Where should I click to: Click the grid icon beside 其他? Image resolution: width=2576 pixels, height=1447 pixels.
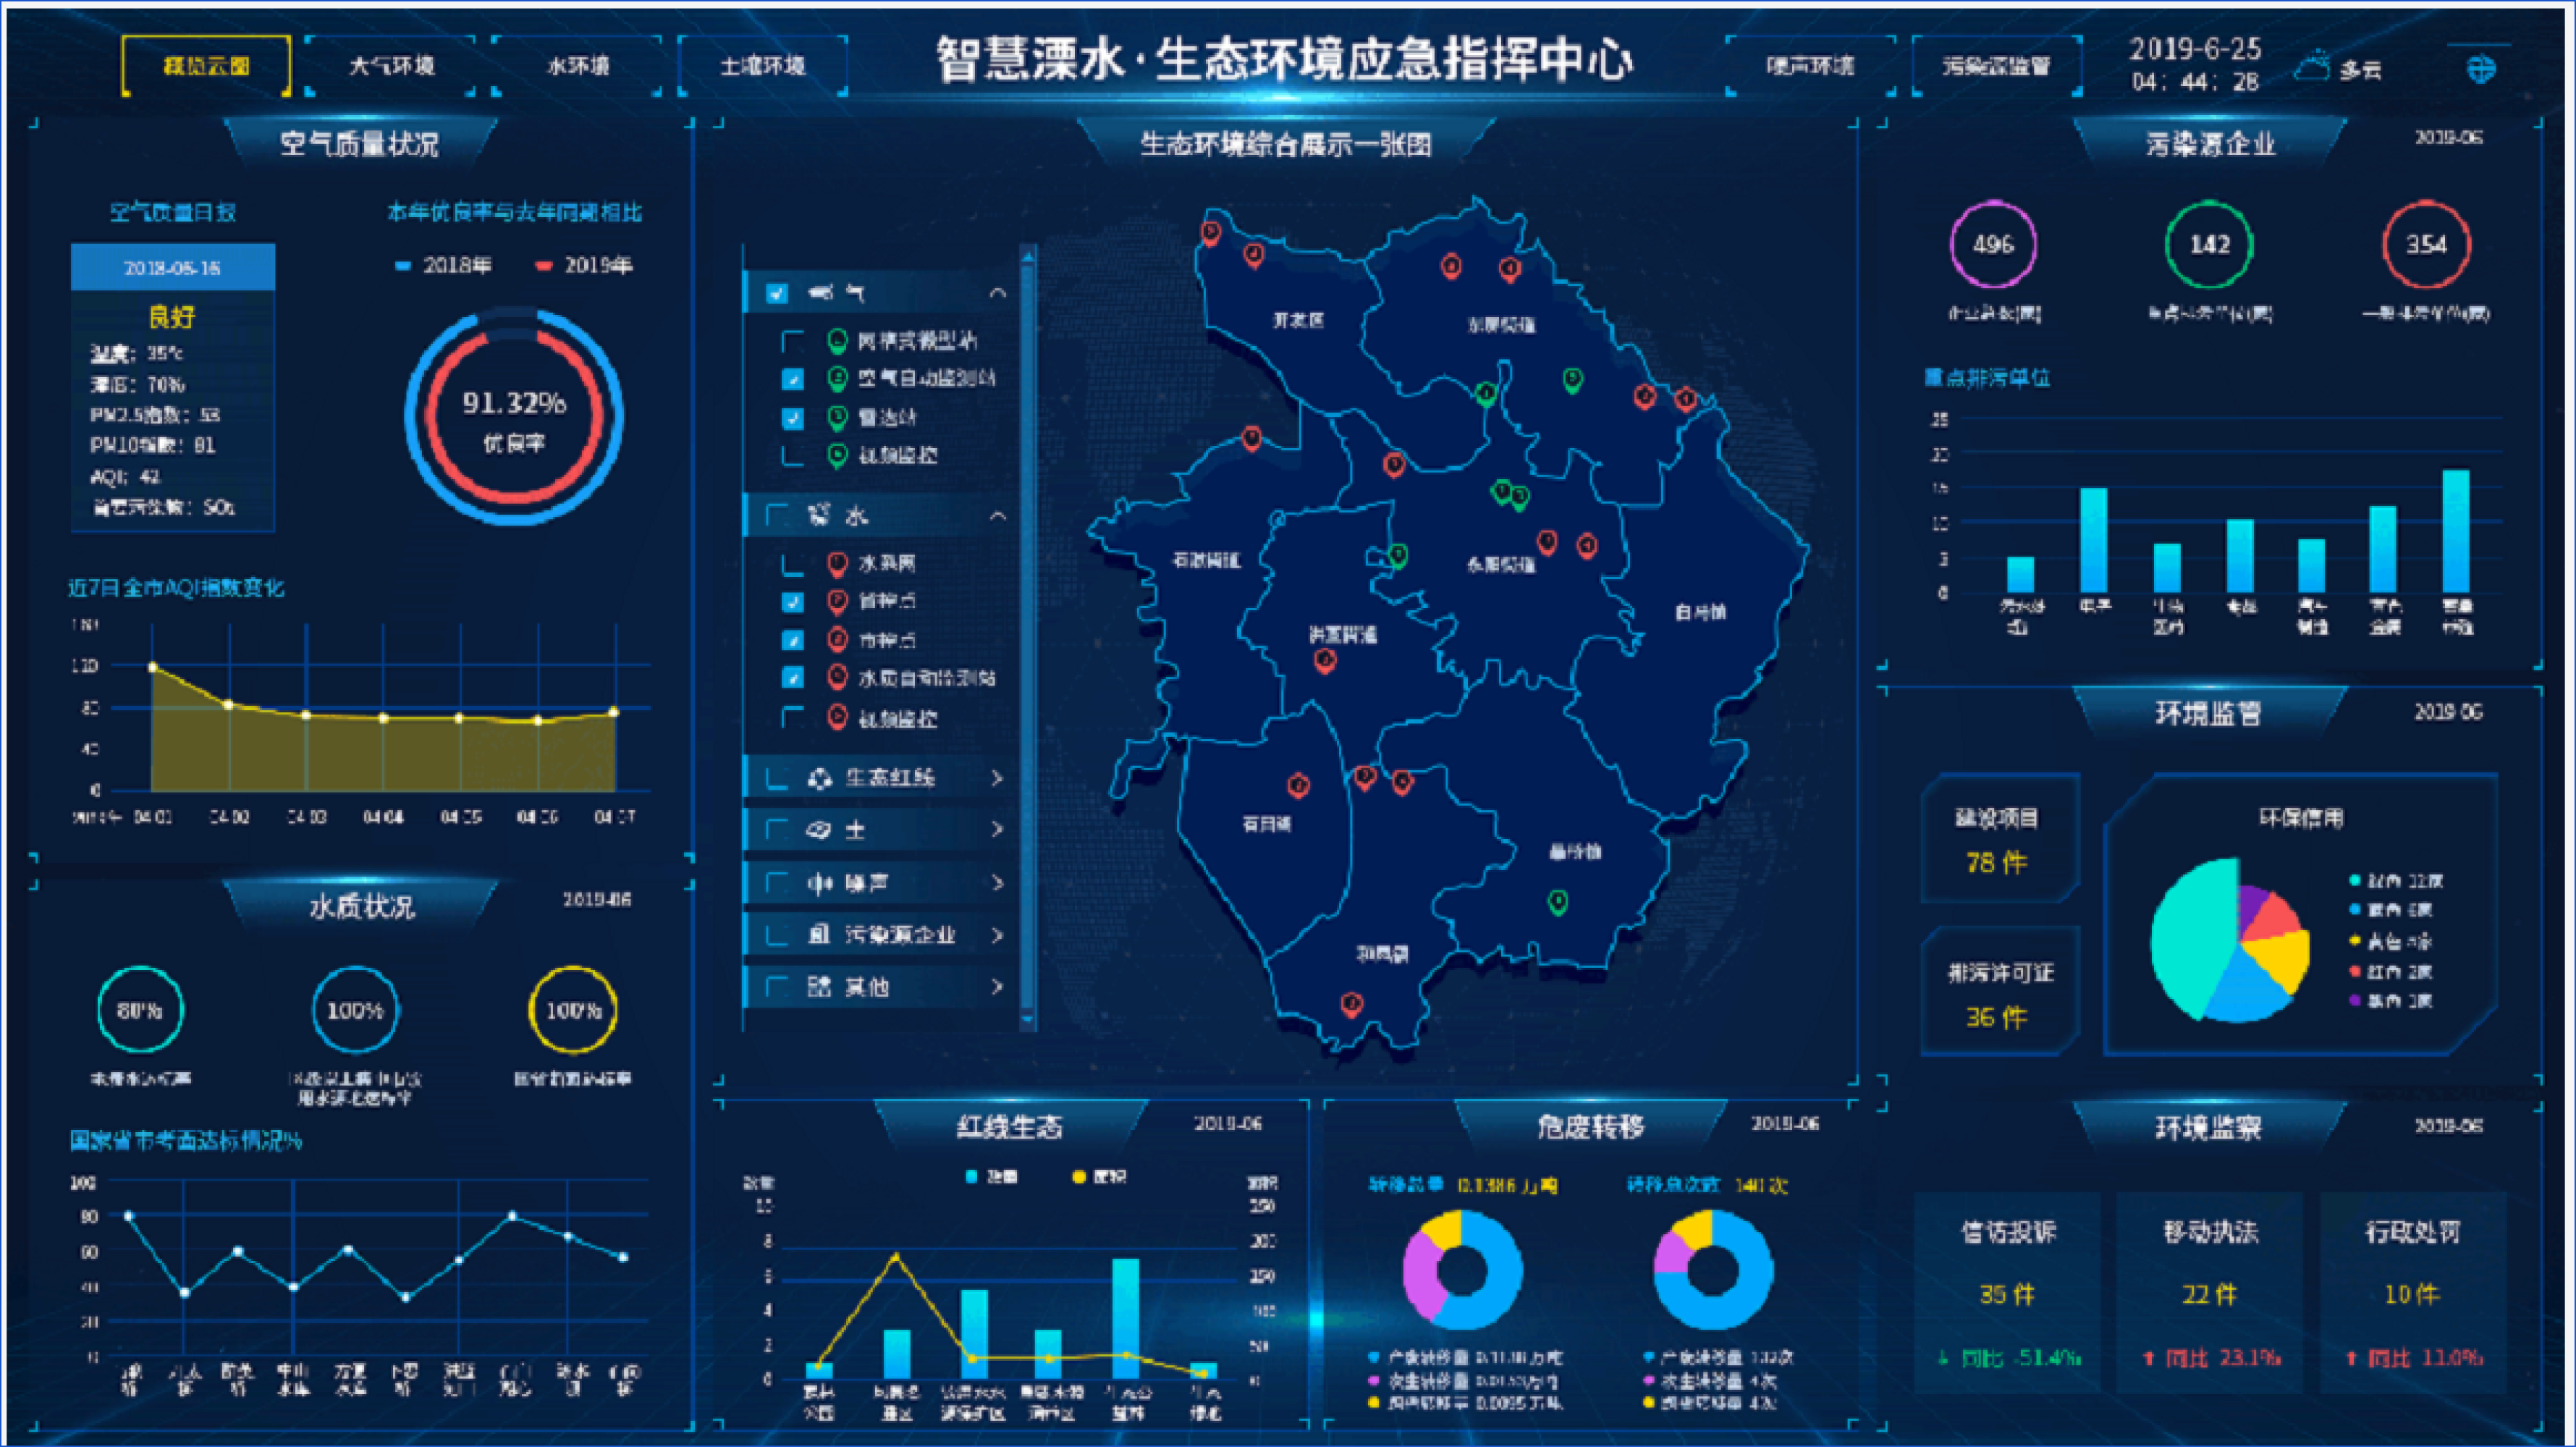(819, 987)
